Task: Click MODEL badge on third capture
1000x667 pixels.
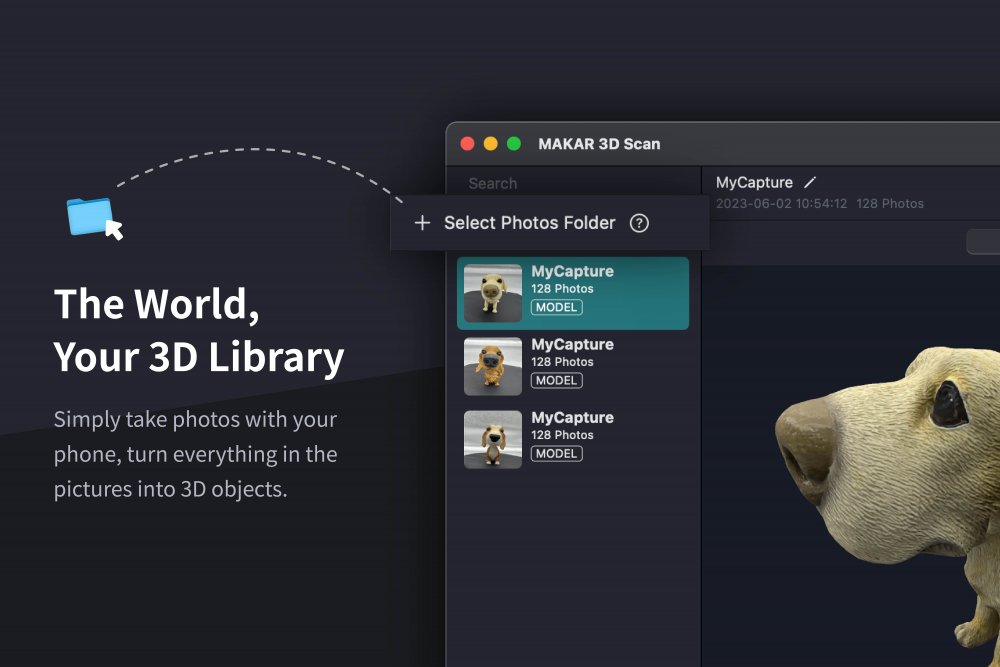Action: tap(556, 453)
